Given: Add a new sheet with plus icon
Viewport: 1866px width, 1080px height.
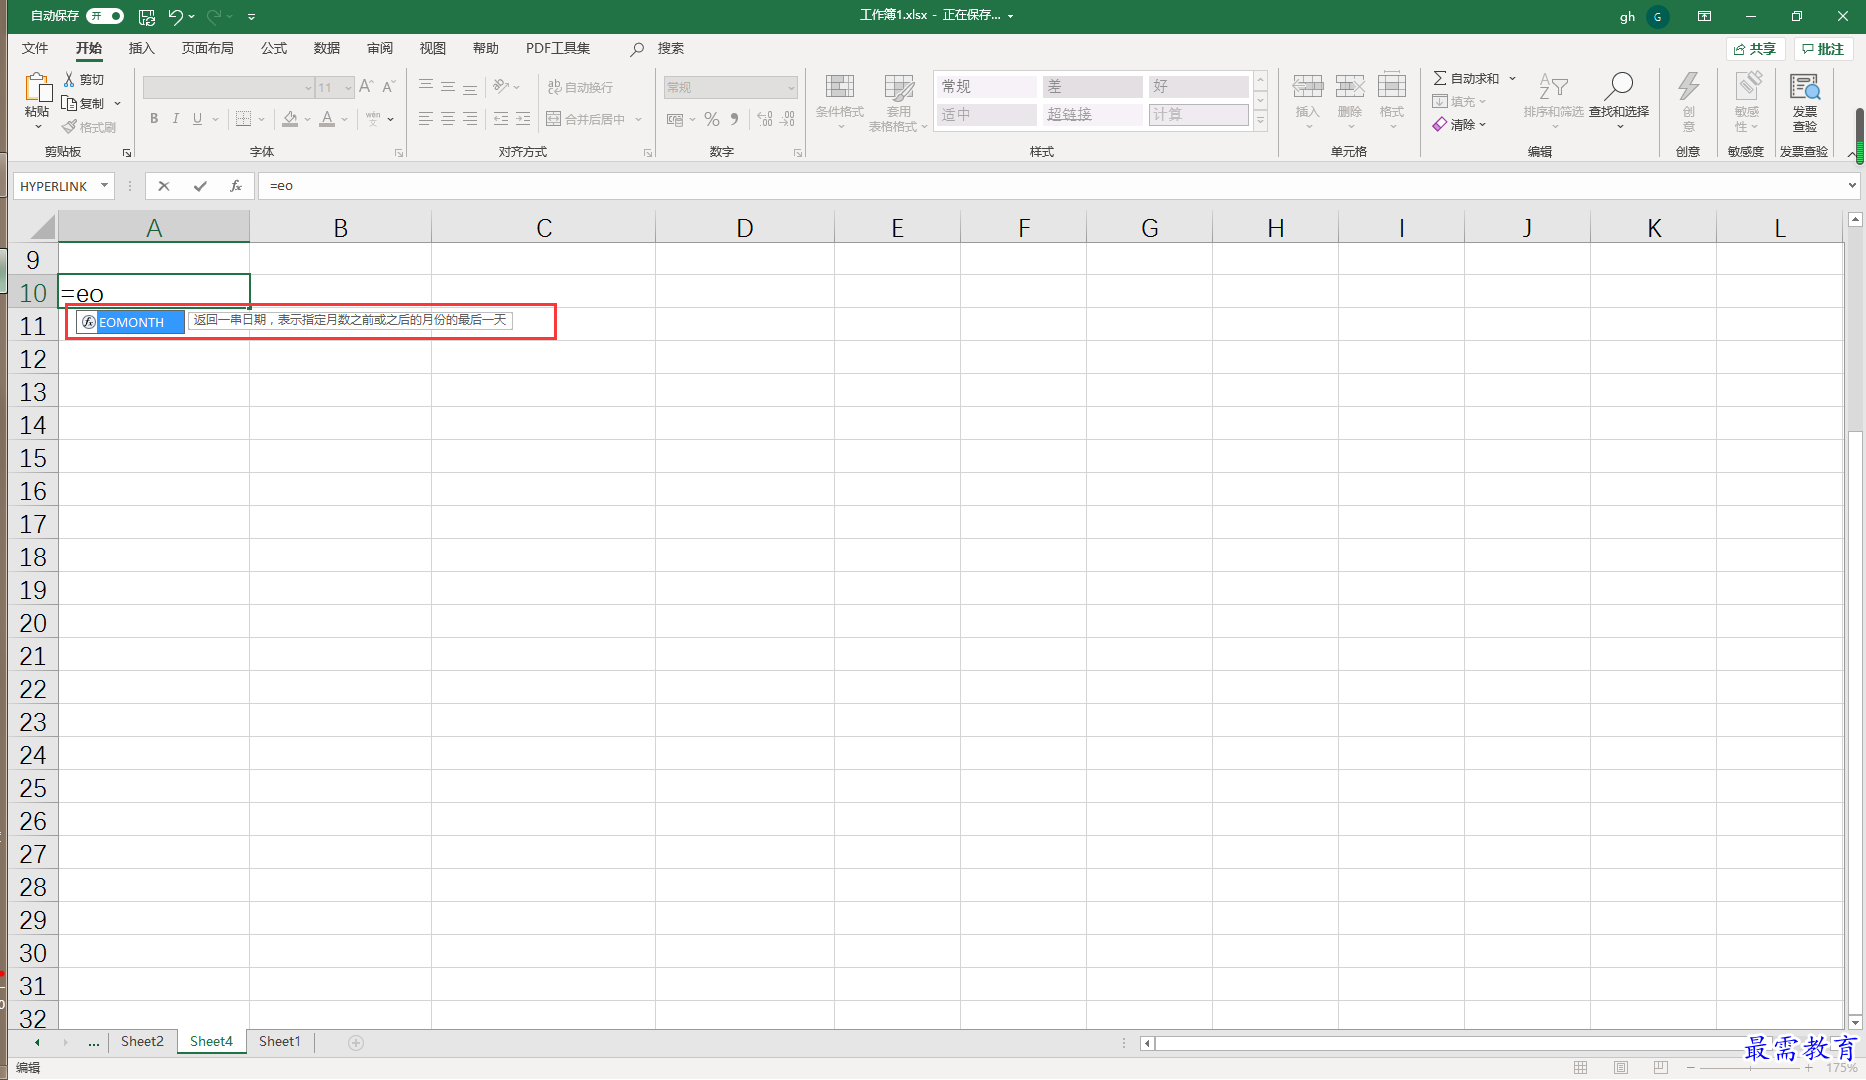Looking at the screenshot, I should coord(355,1043).
